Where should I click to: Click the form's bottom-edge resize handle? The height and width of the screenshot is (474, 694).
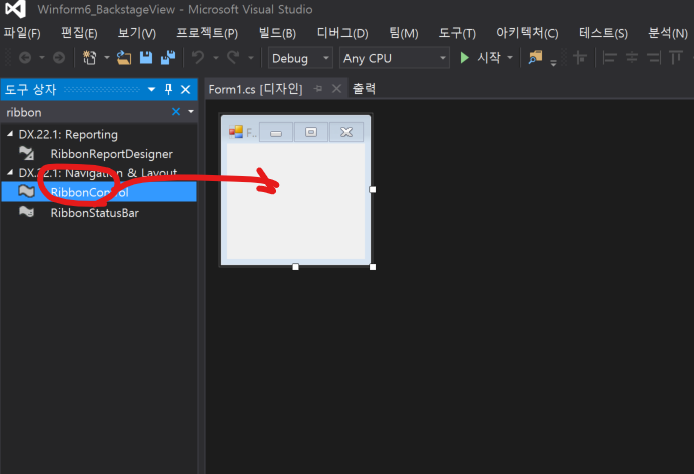[295, 267]
